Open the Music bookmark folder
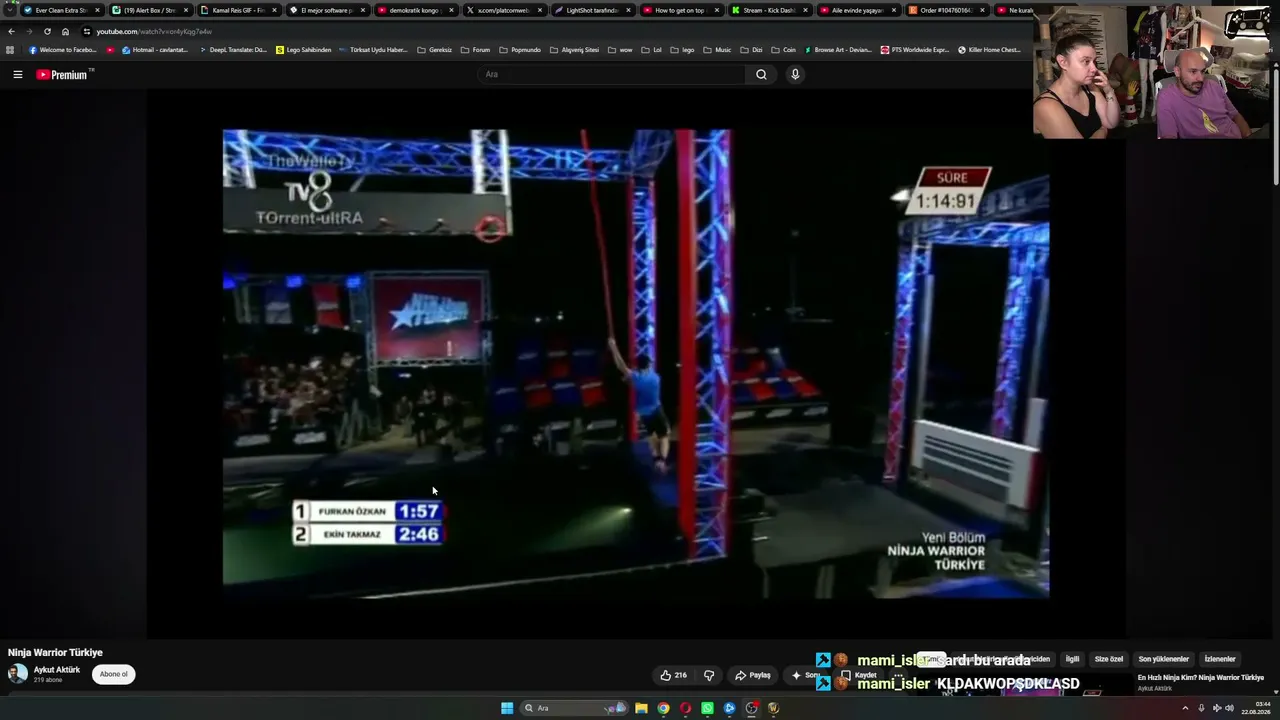 717,50
